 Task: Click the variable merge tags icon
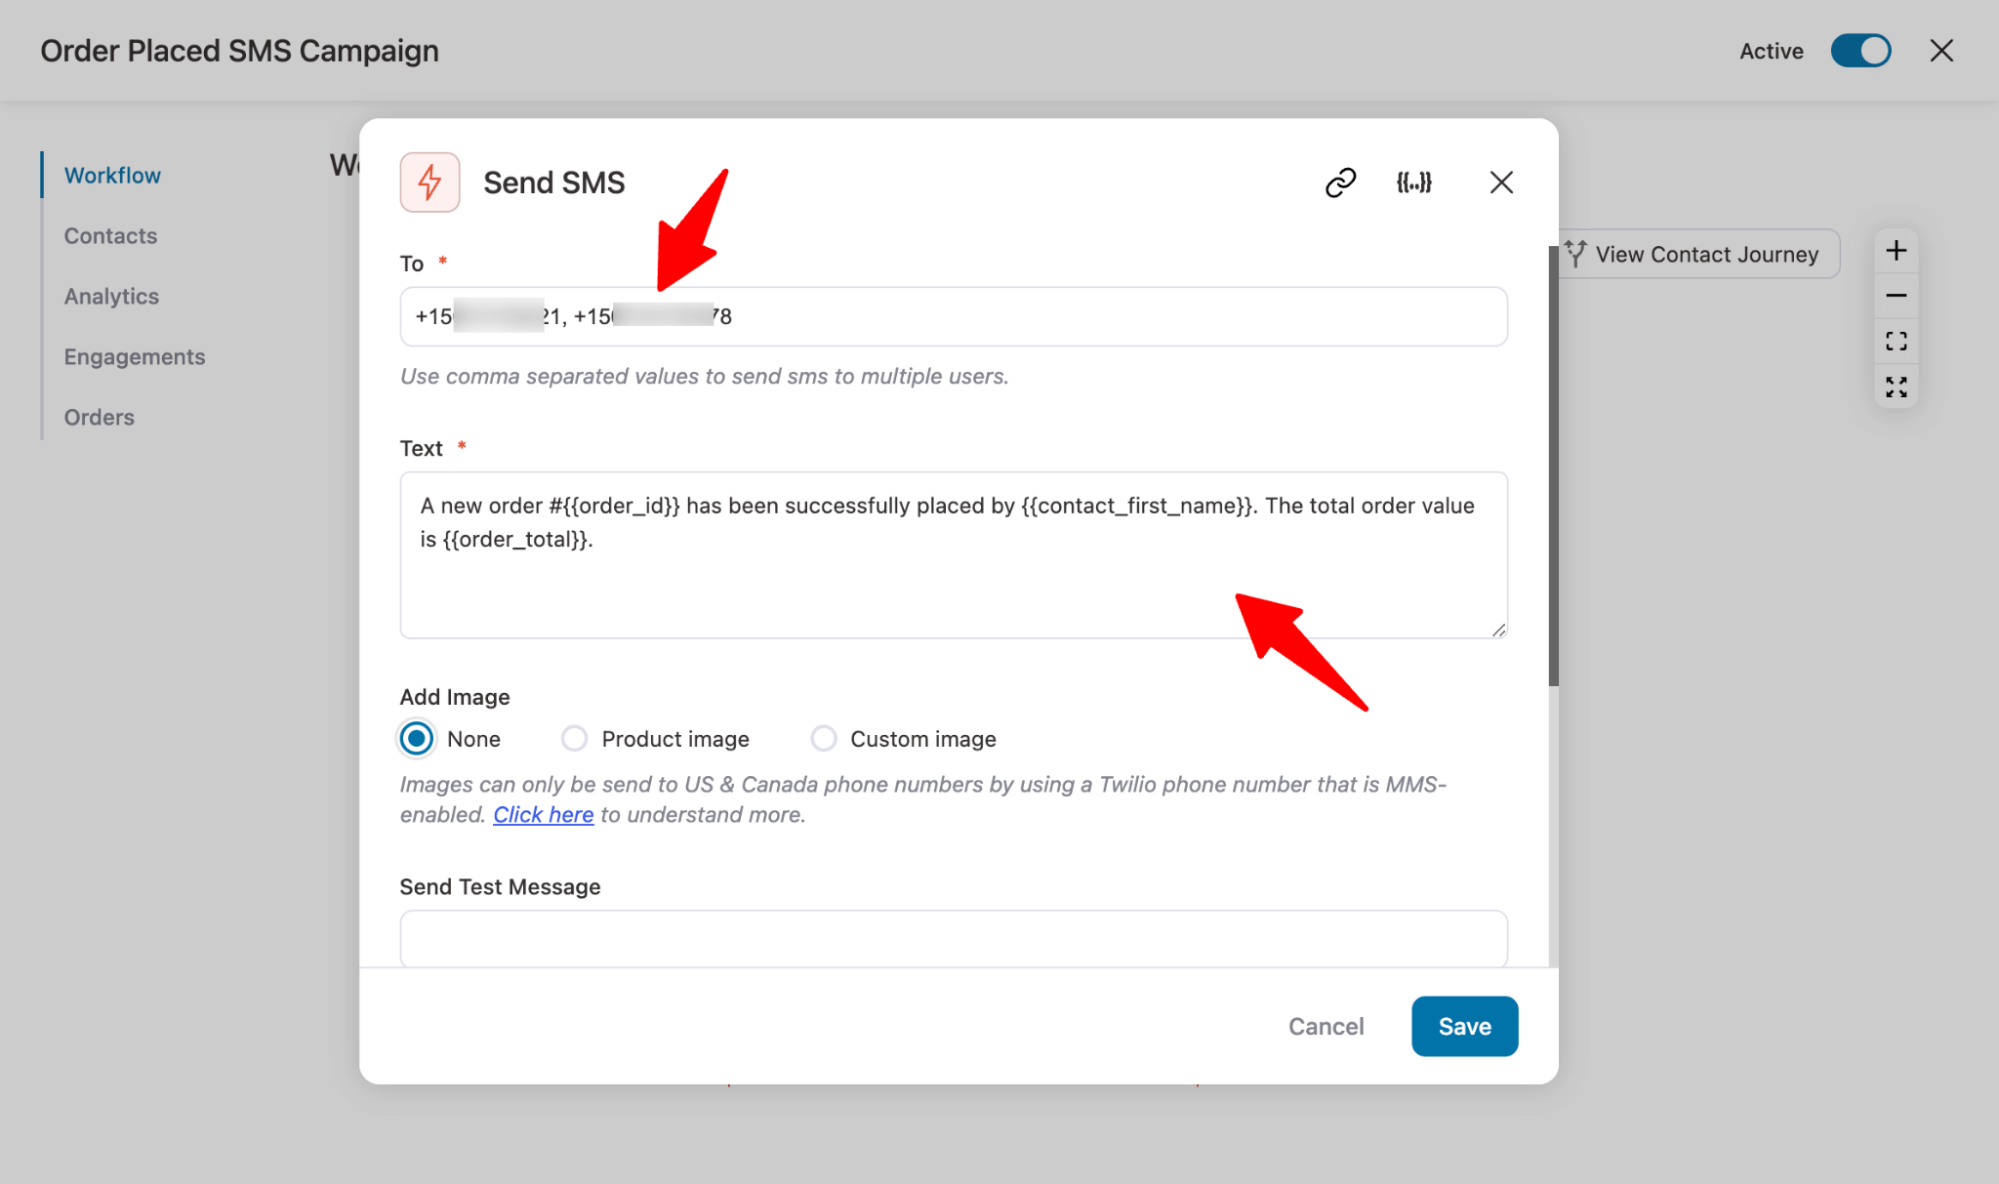(1413, 182)
